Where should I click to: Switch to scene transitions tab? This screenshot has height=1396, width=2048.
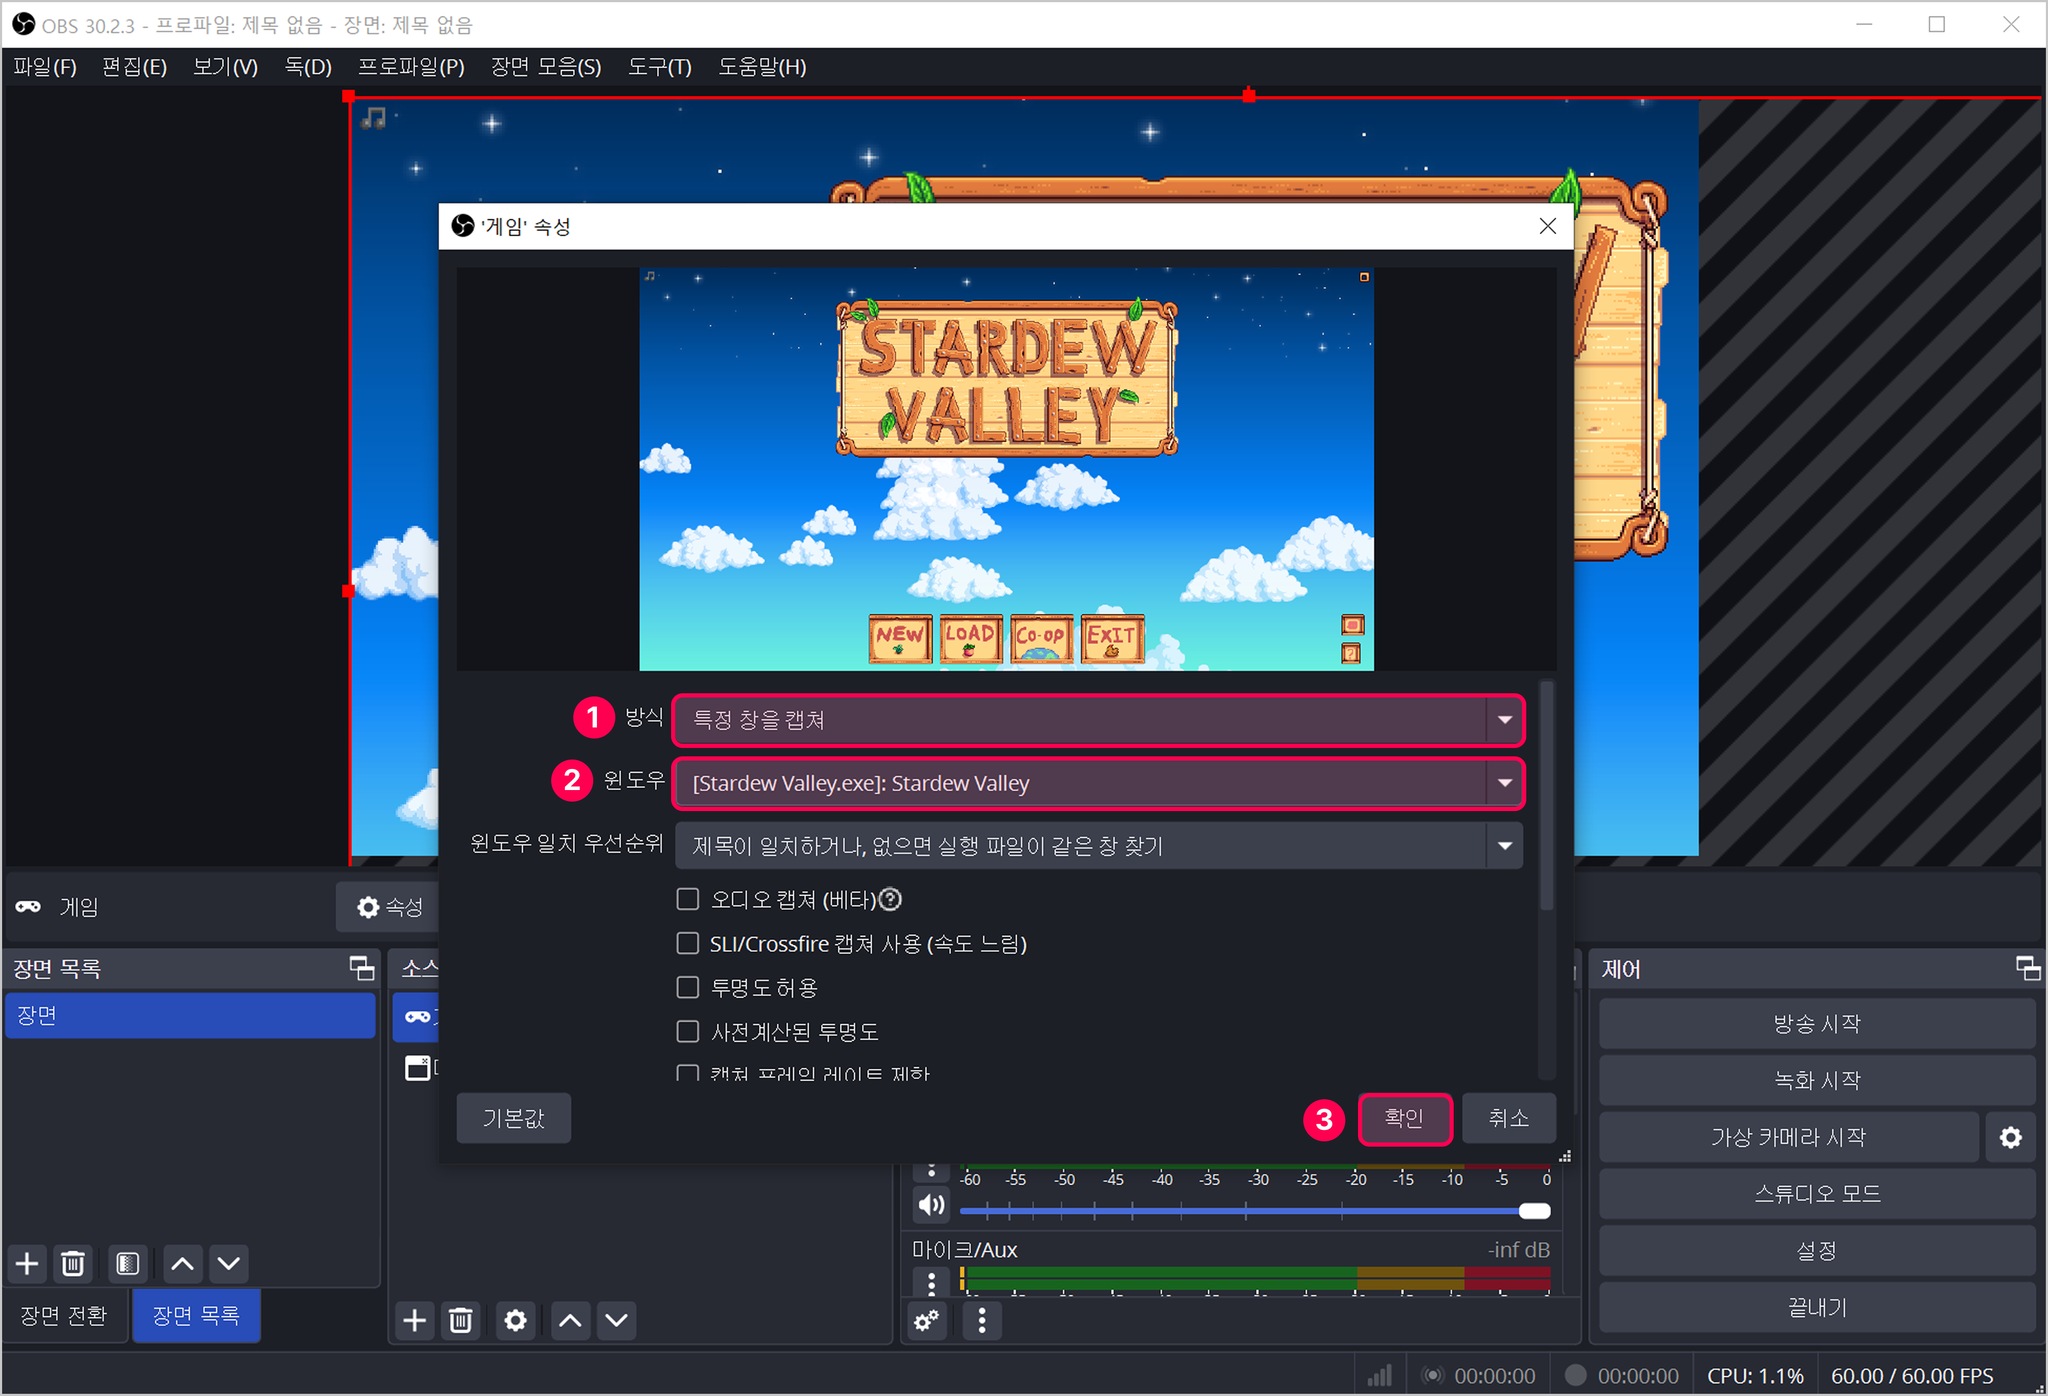[64, 1315]
